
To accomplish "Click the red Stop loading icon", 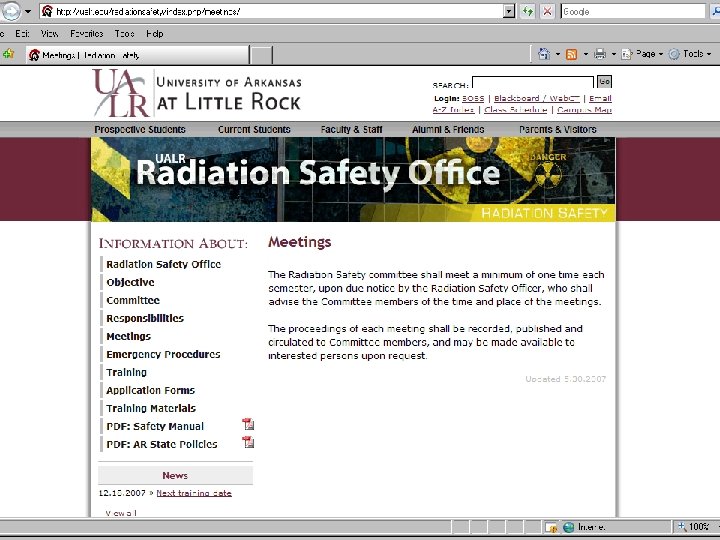I will 547,11.
